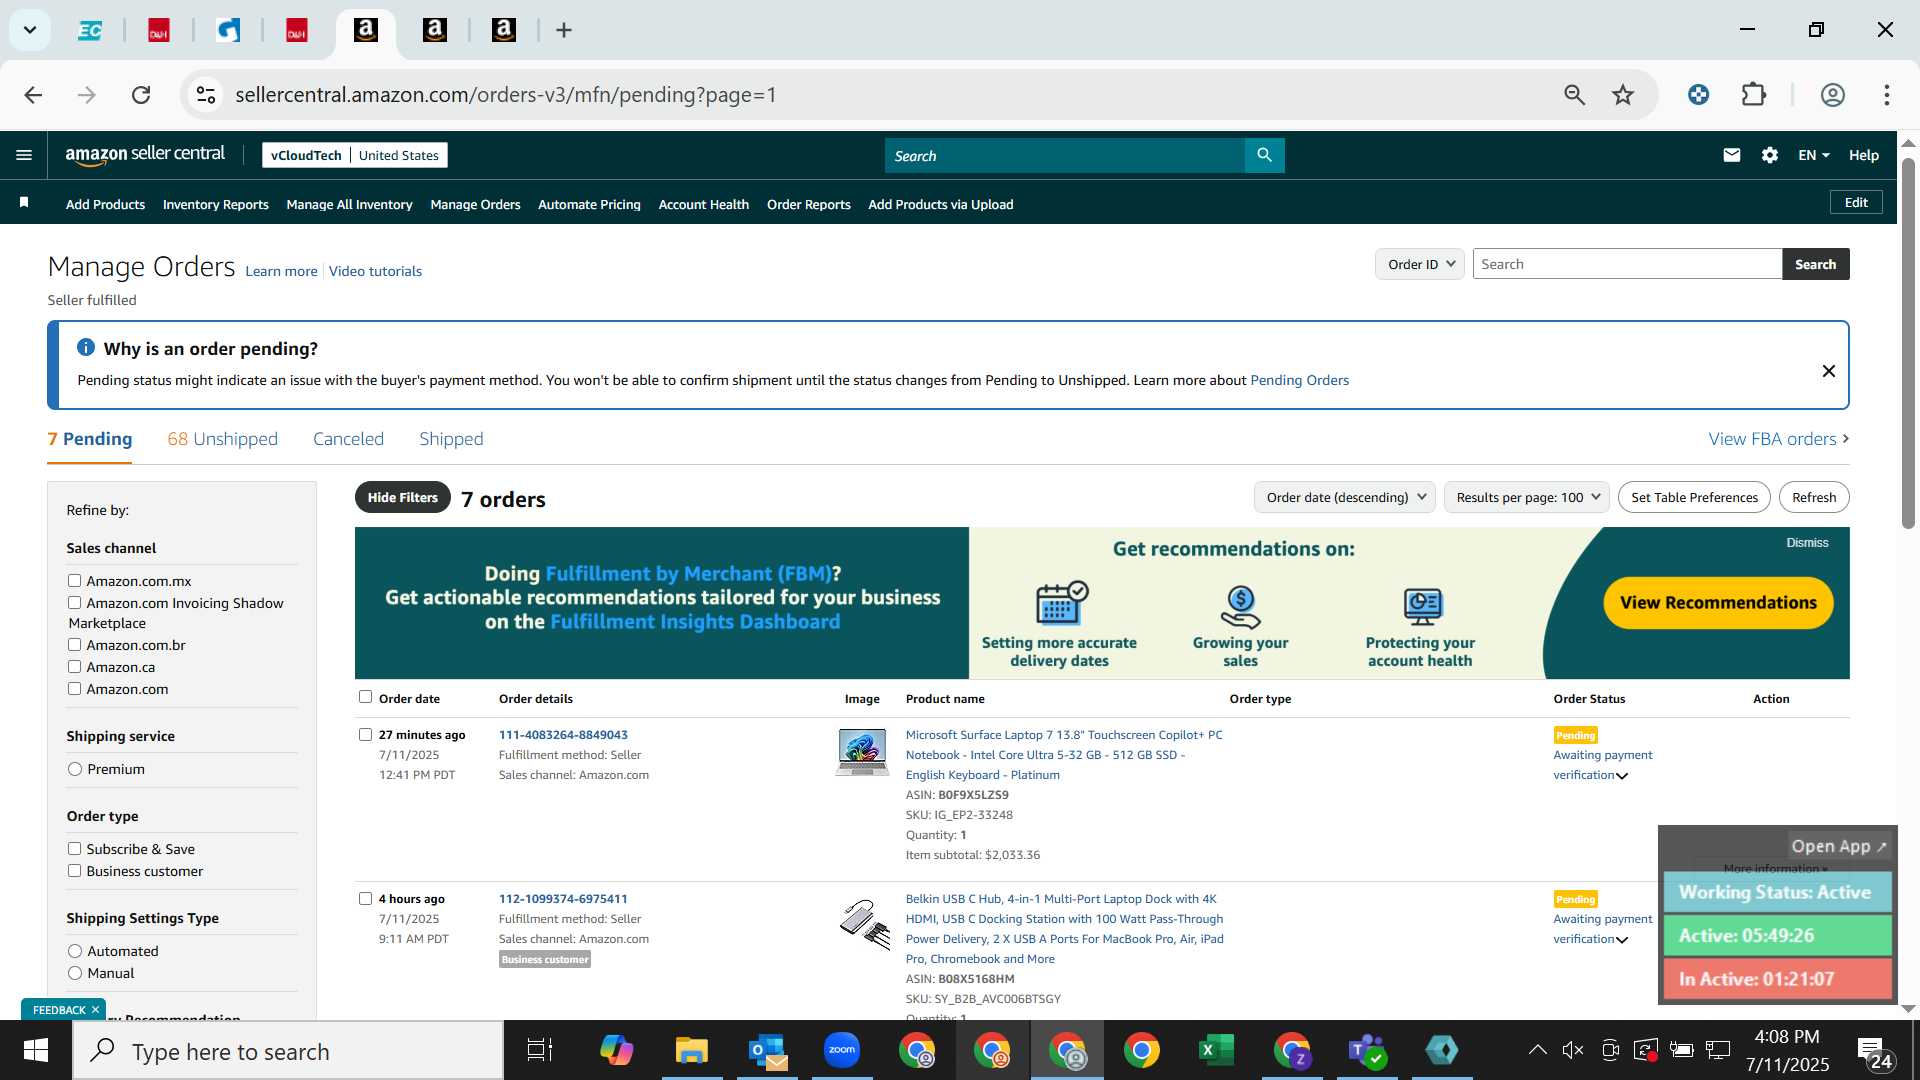The image size is (1920, 1080).
Task: Check the Amazon.com sales channel
Action: point(74,688)
